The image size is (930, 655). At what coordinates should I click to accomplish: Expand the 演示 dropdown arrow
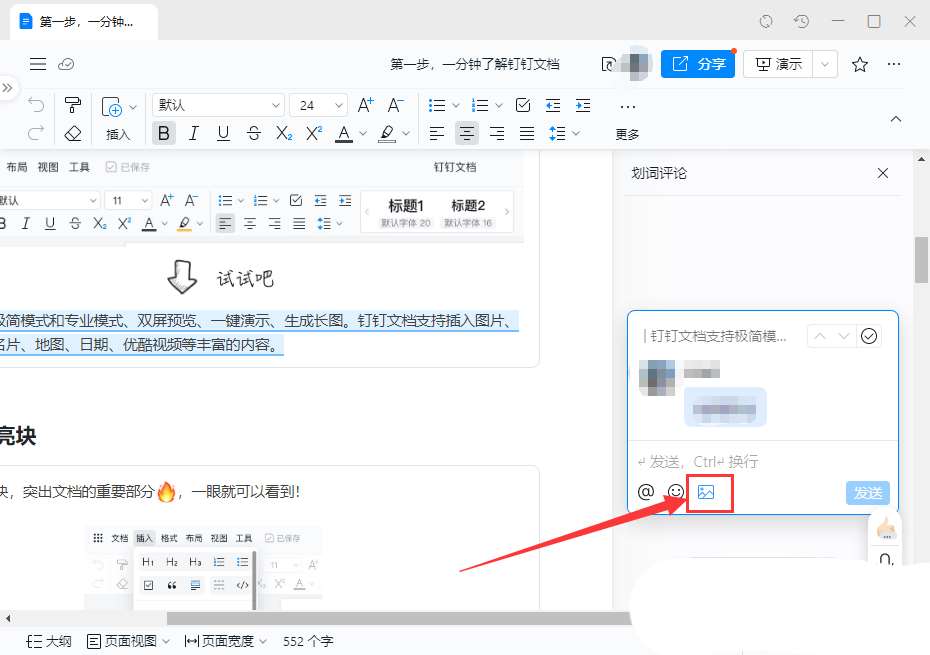click(x=825, y=64)
